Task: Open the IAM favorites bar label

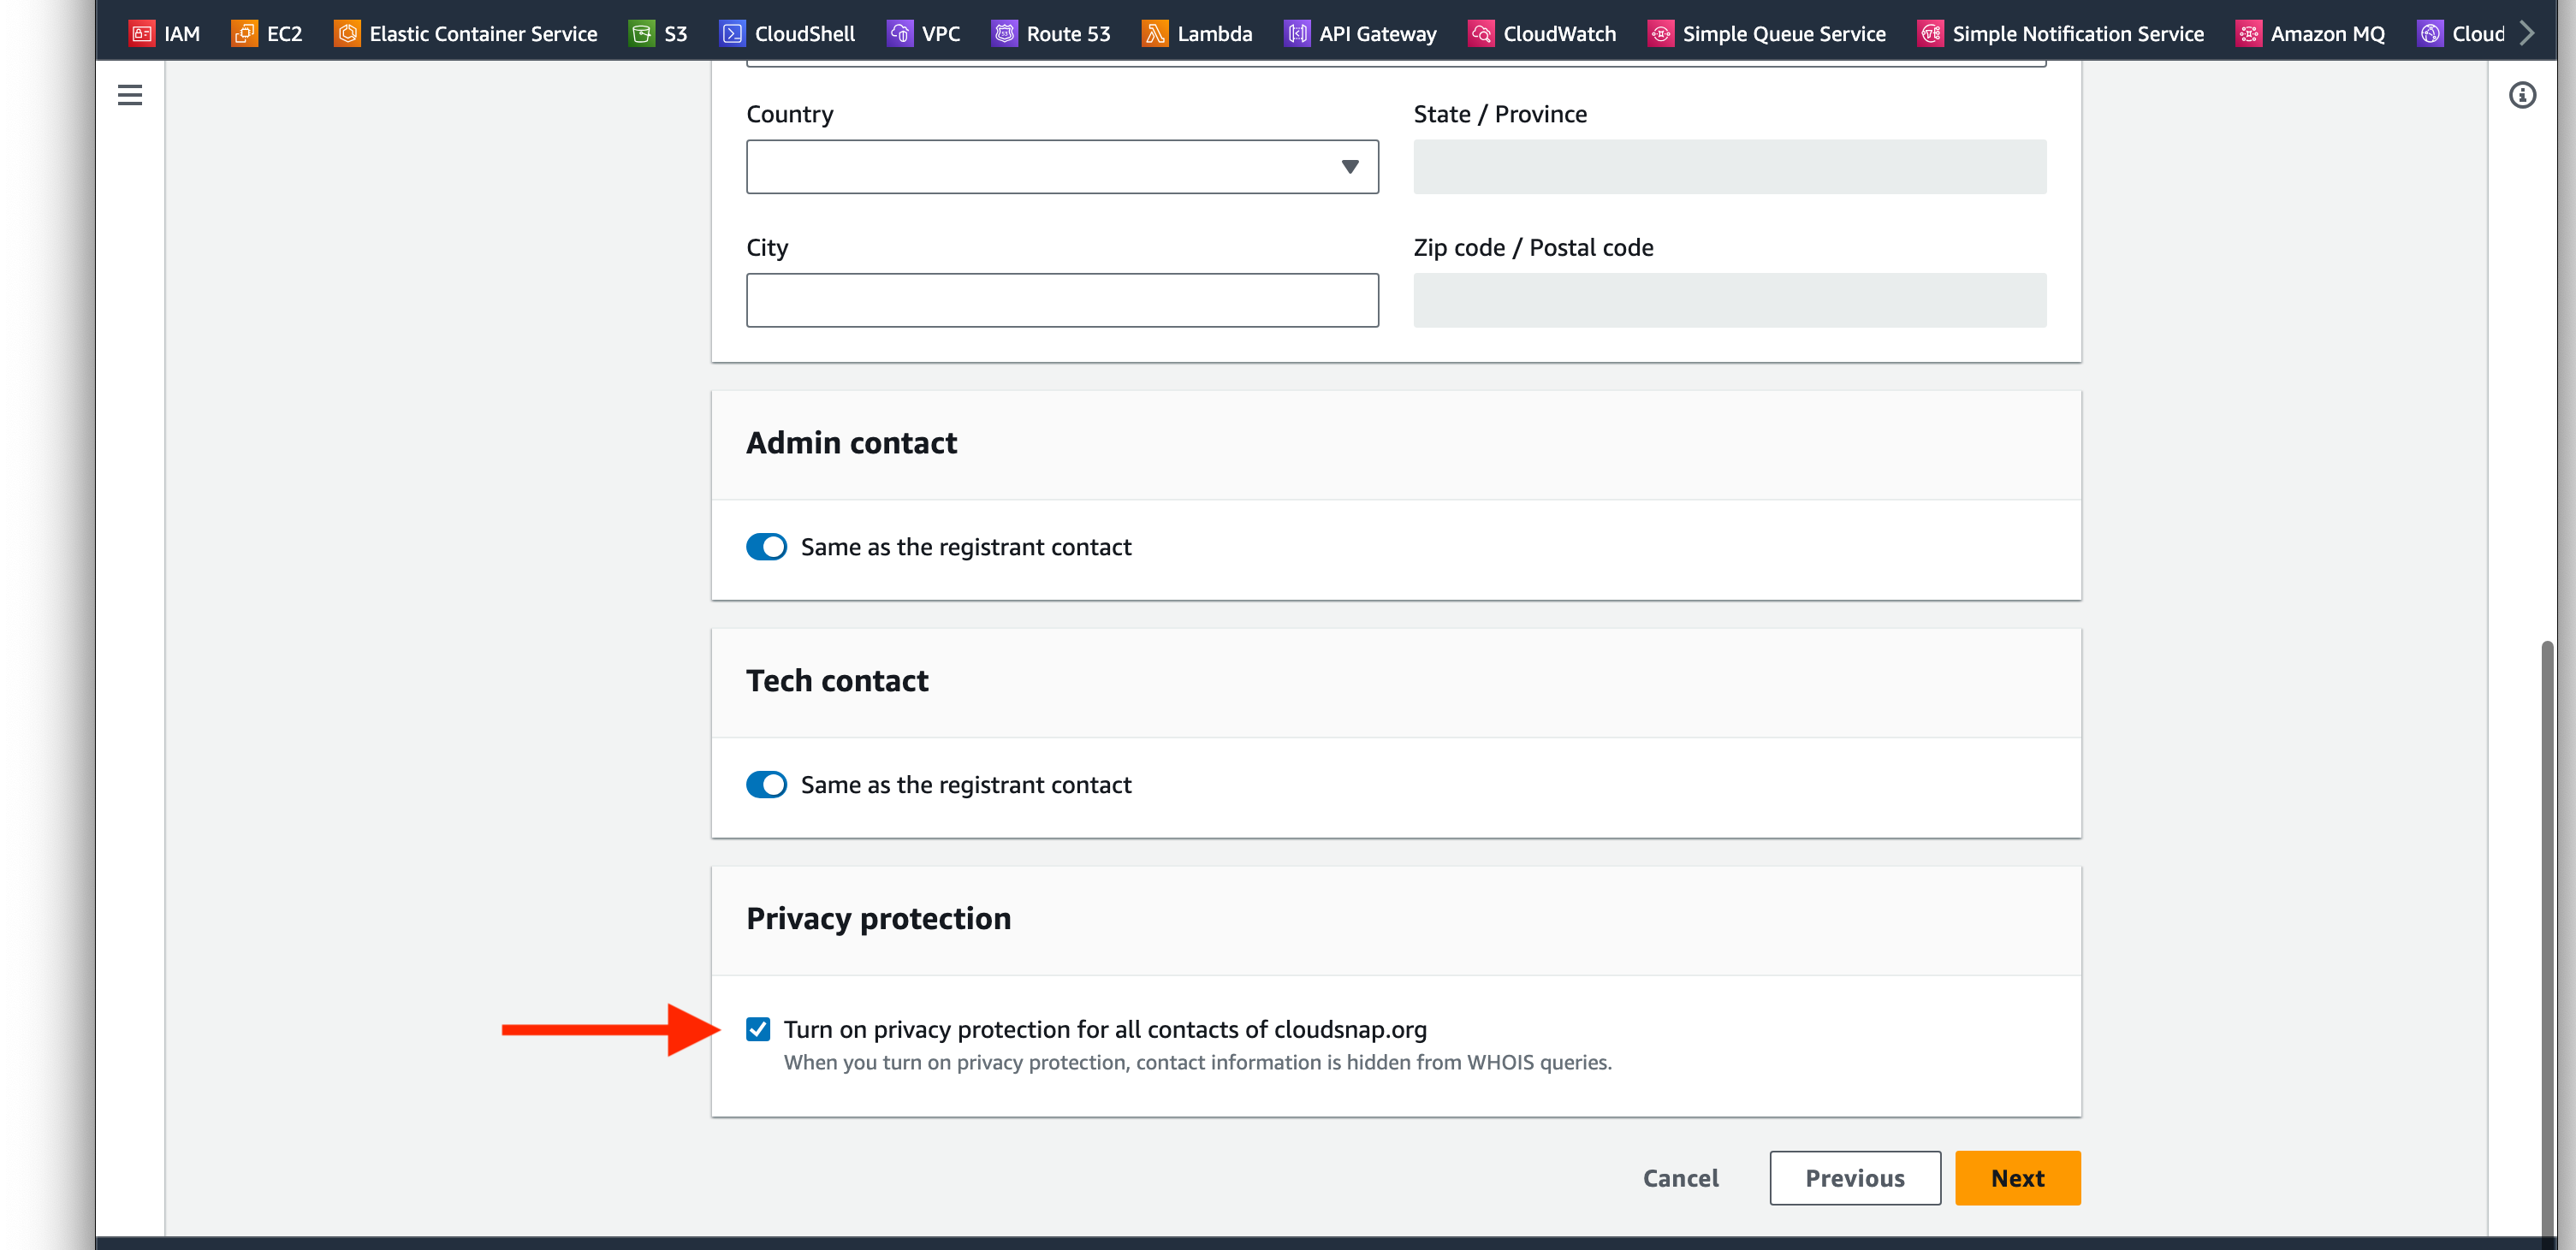Action: (182, 34)
